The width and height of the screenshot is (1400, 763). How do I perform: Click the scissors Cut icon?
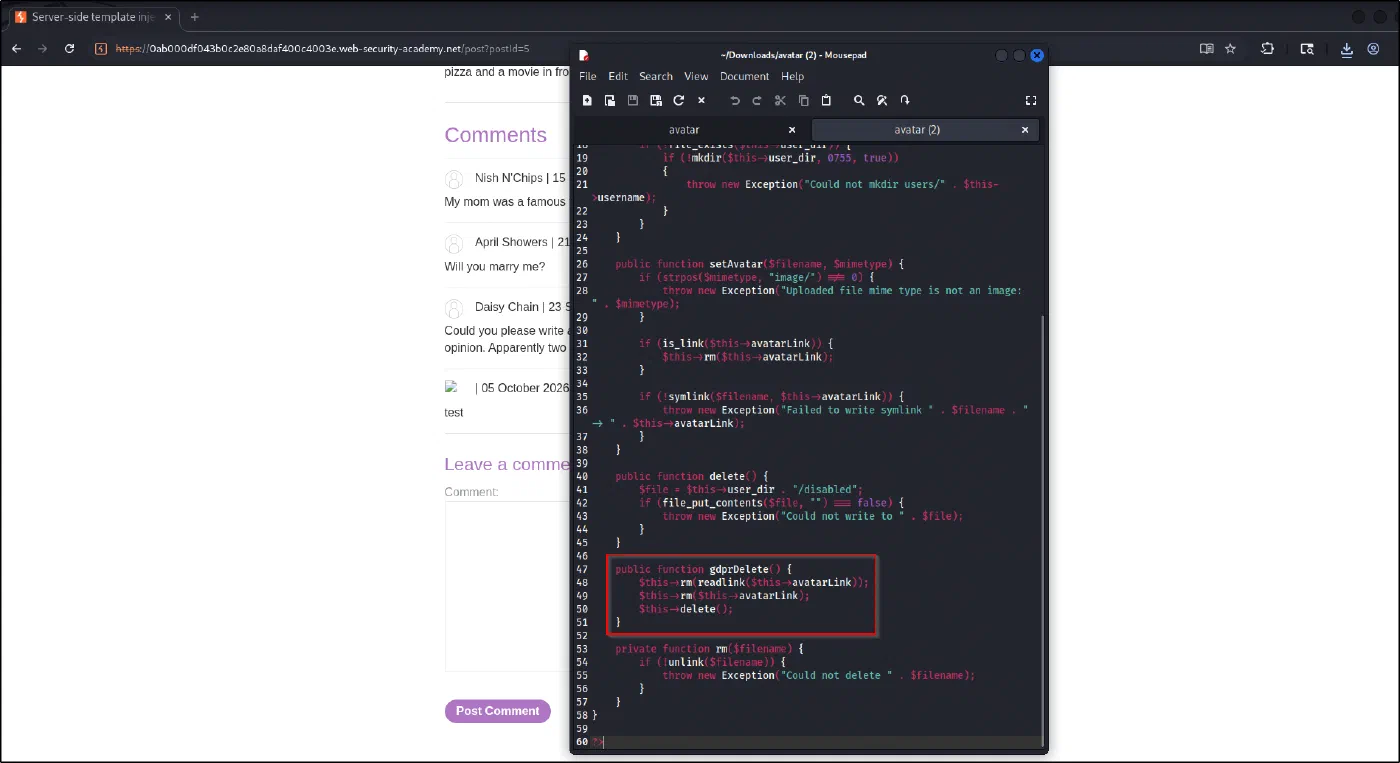point(781,100)
